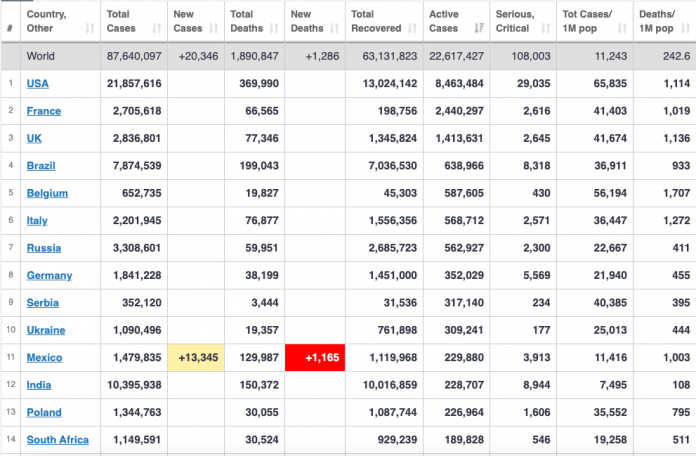The image size is (696, 456).
Task: Open the UK country link
Action: coord(34,138)
